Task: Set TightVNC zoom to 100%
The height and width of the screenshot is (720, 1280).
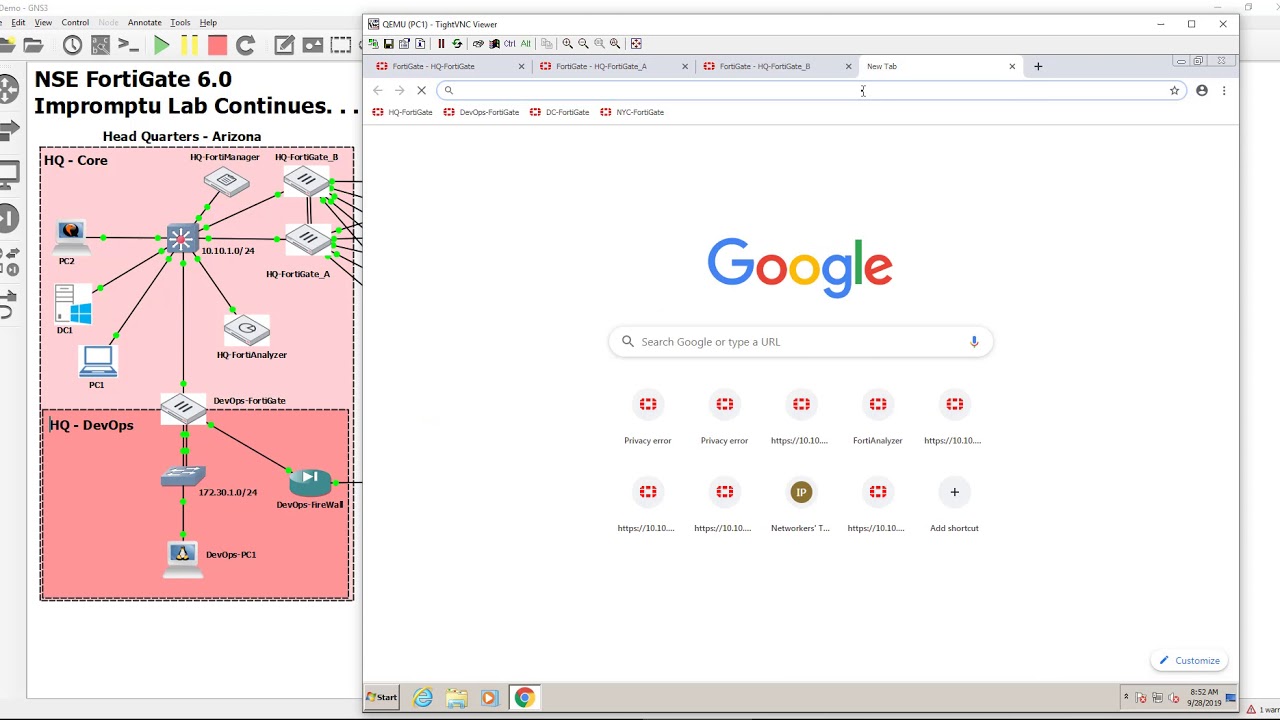Action: (x=599, y=43)
